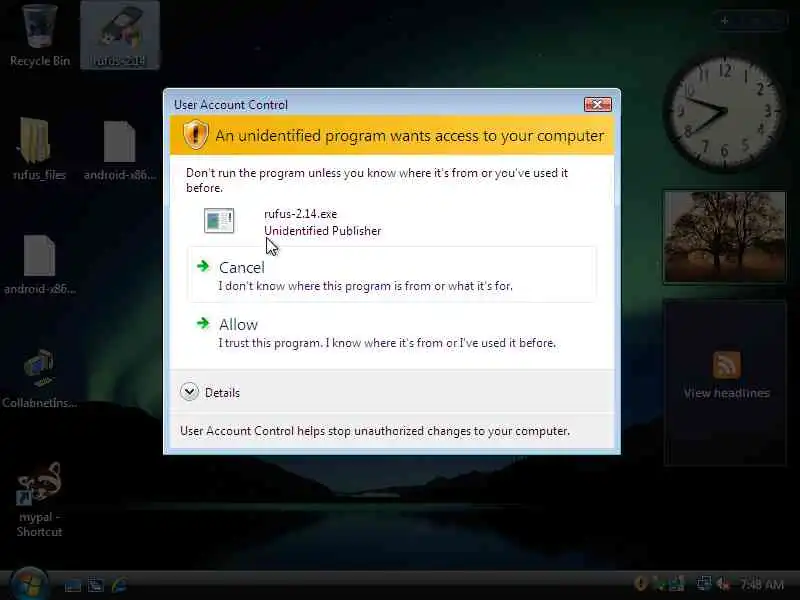Click the security alert shield tray icon

tap(641, 583)
